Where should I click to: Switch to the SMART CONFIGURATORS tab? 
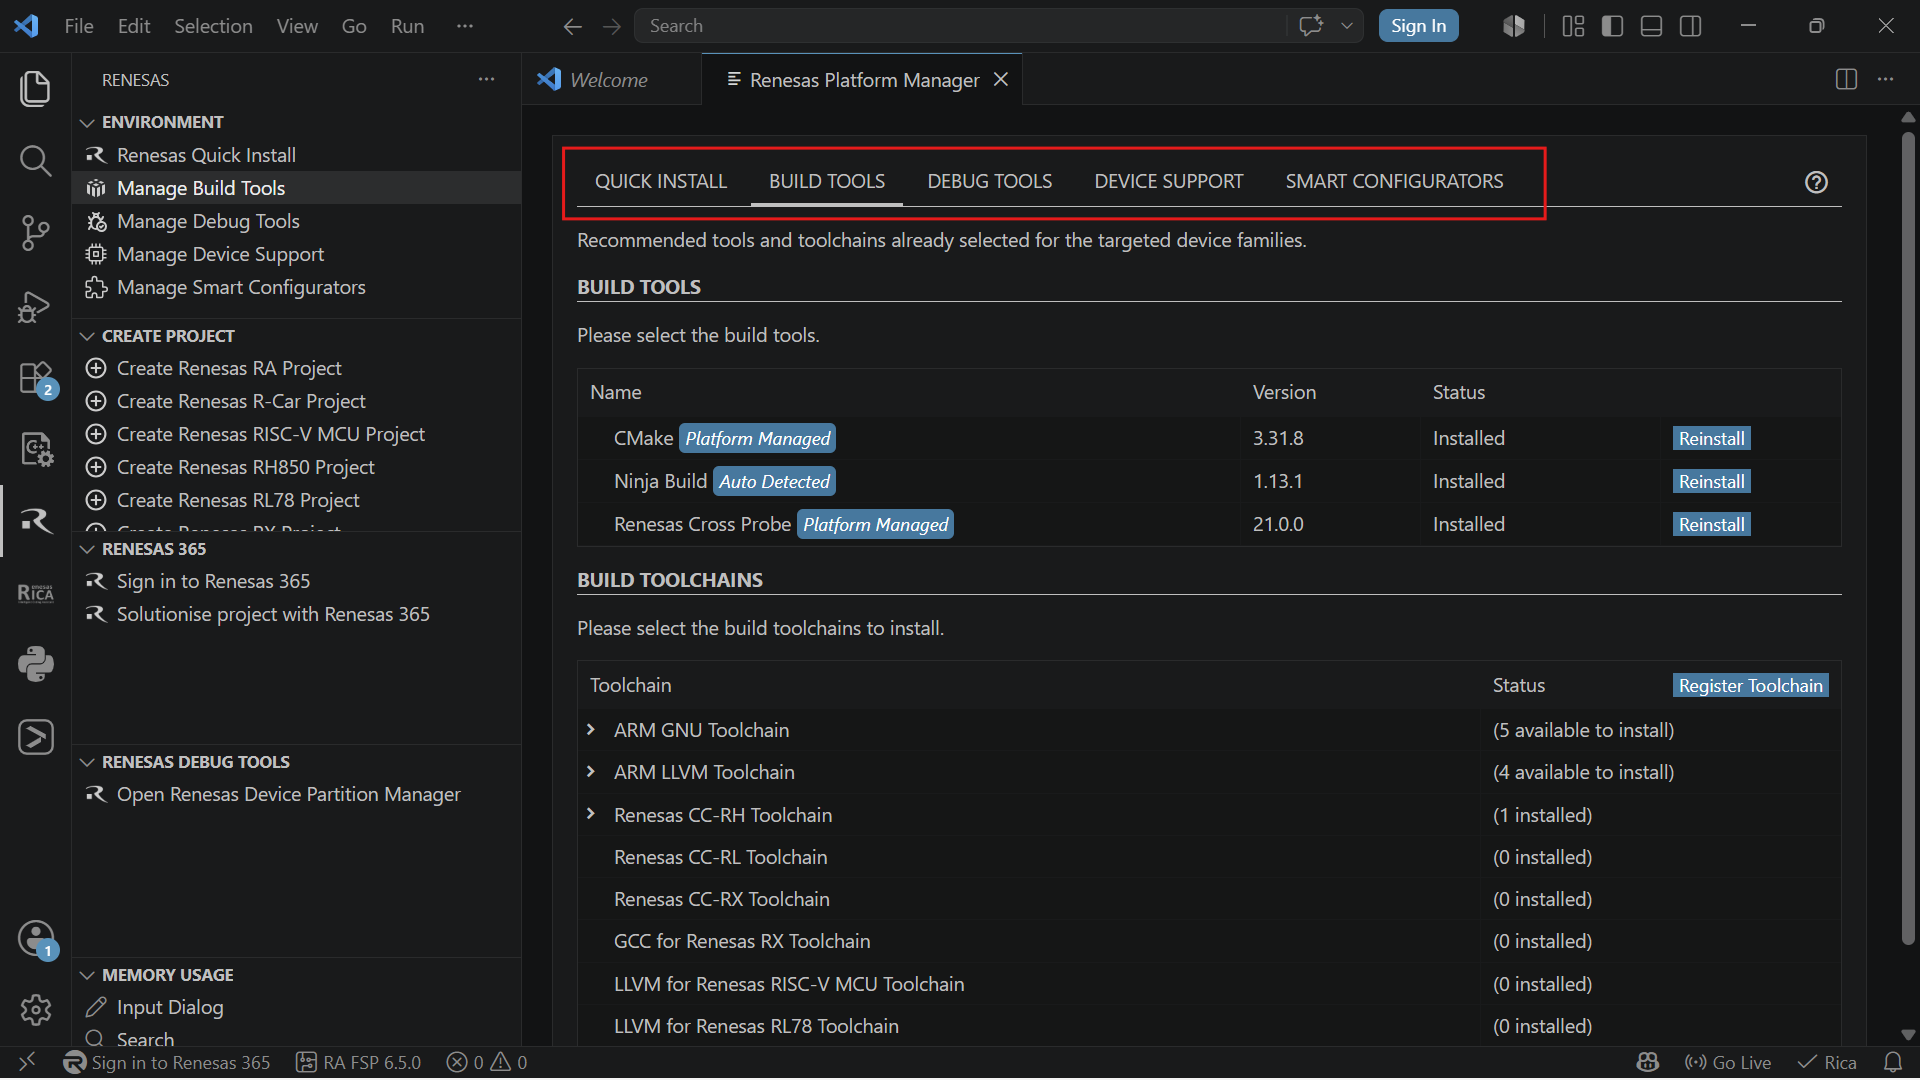coord(1394,181)
